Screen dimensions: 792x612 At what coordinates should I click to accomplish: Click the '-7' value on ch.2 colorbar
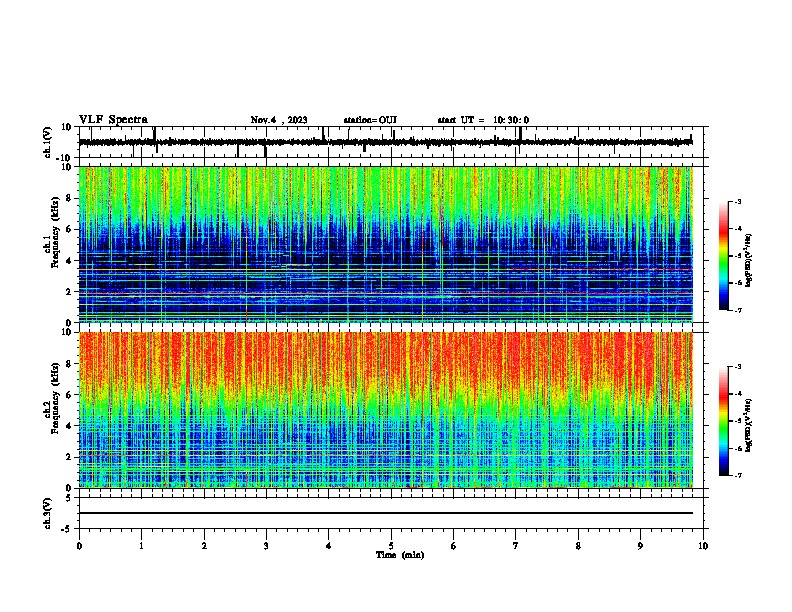(737, 476)
